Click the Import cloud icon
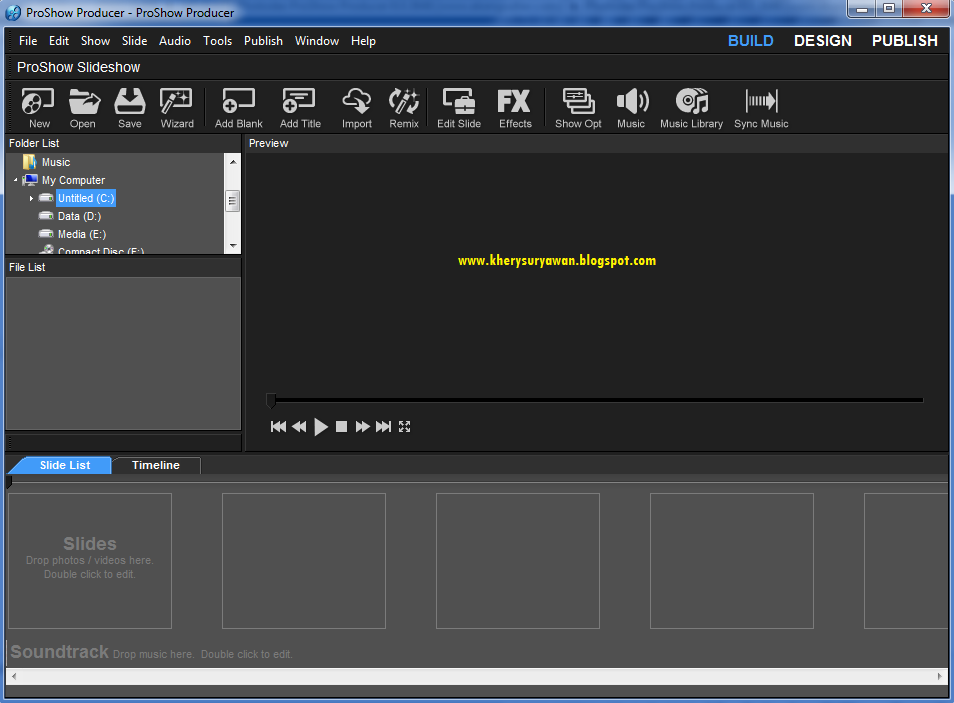The height and width of the screenshot is (703, 954). point(357,108)
